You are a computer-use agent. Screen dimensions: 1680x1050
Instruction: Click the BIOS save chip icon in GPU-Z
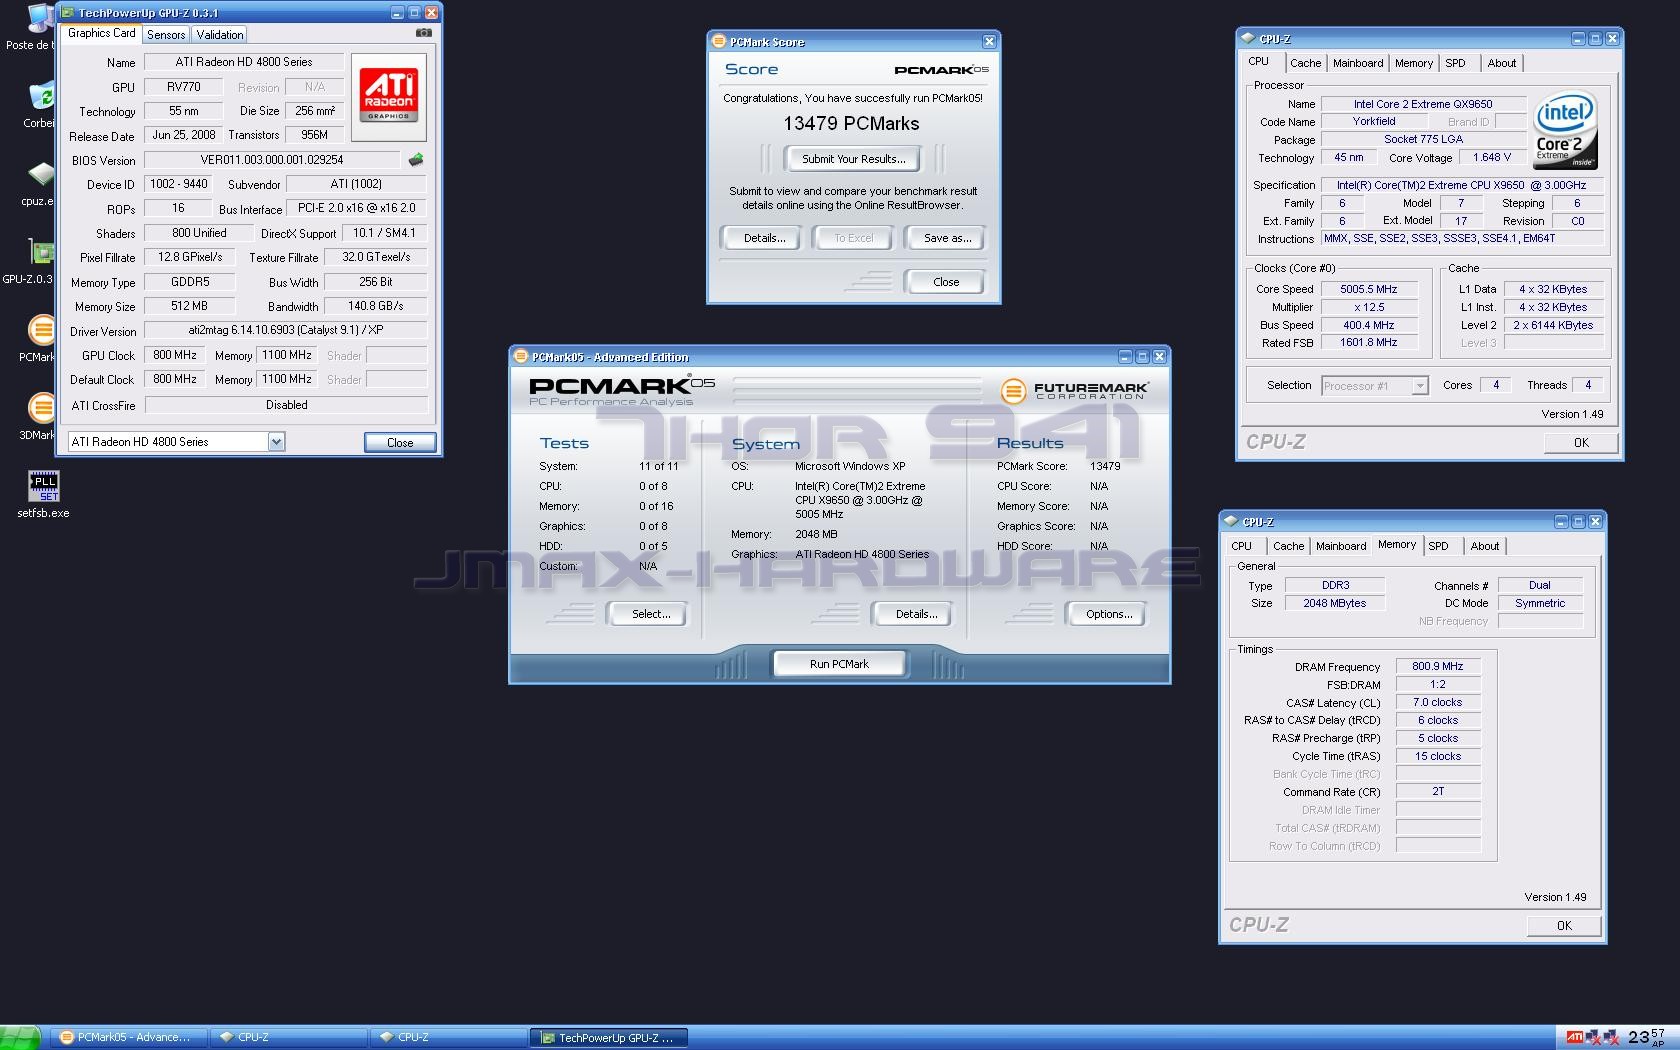click(x=416, y=159)
